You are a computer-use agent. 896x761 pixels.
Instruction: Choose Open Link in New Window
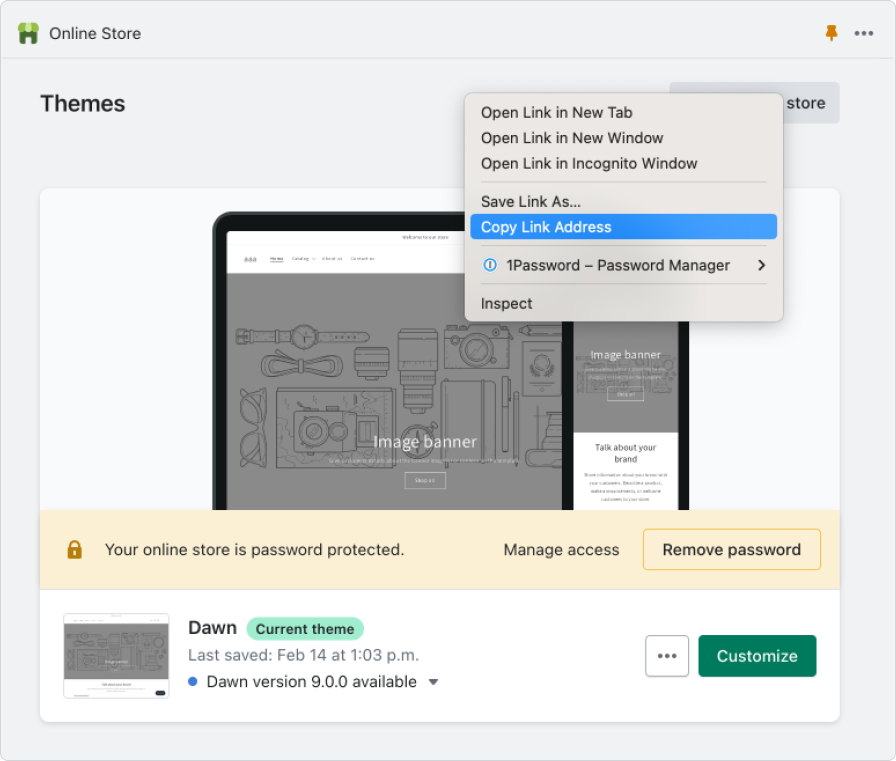pos(623,138)
